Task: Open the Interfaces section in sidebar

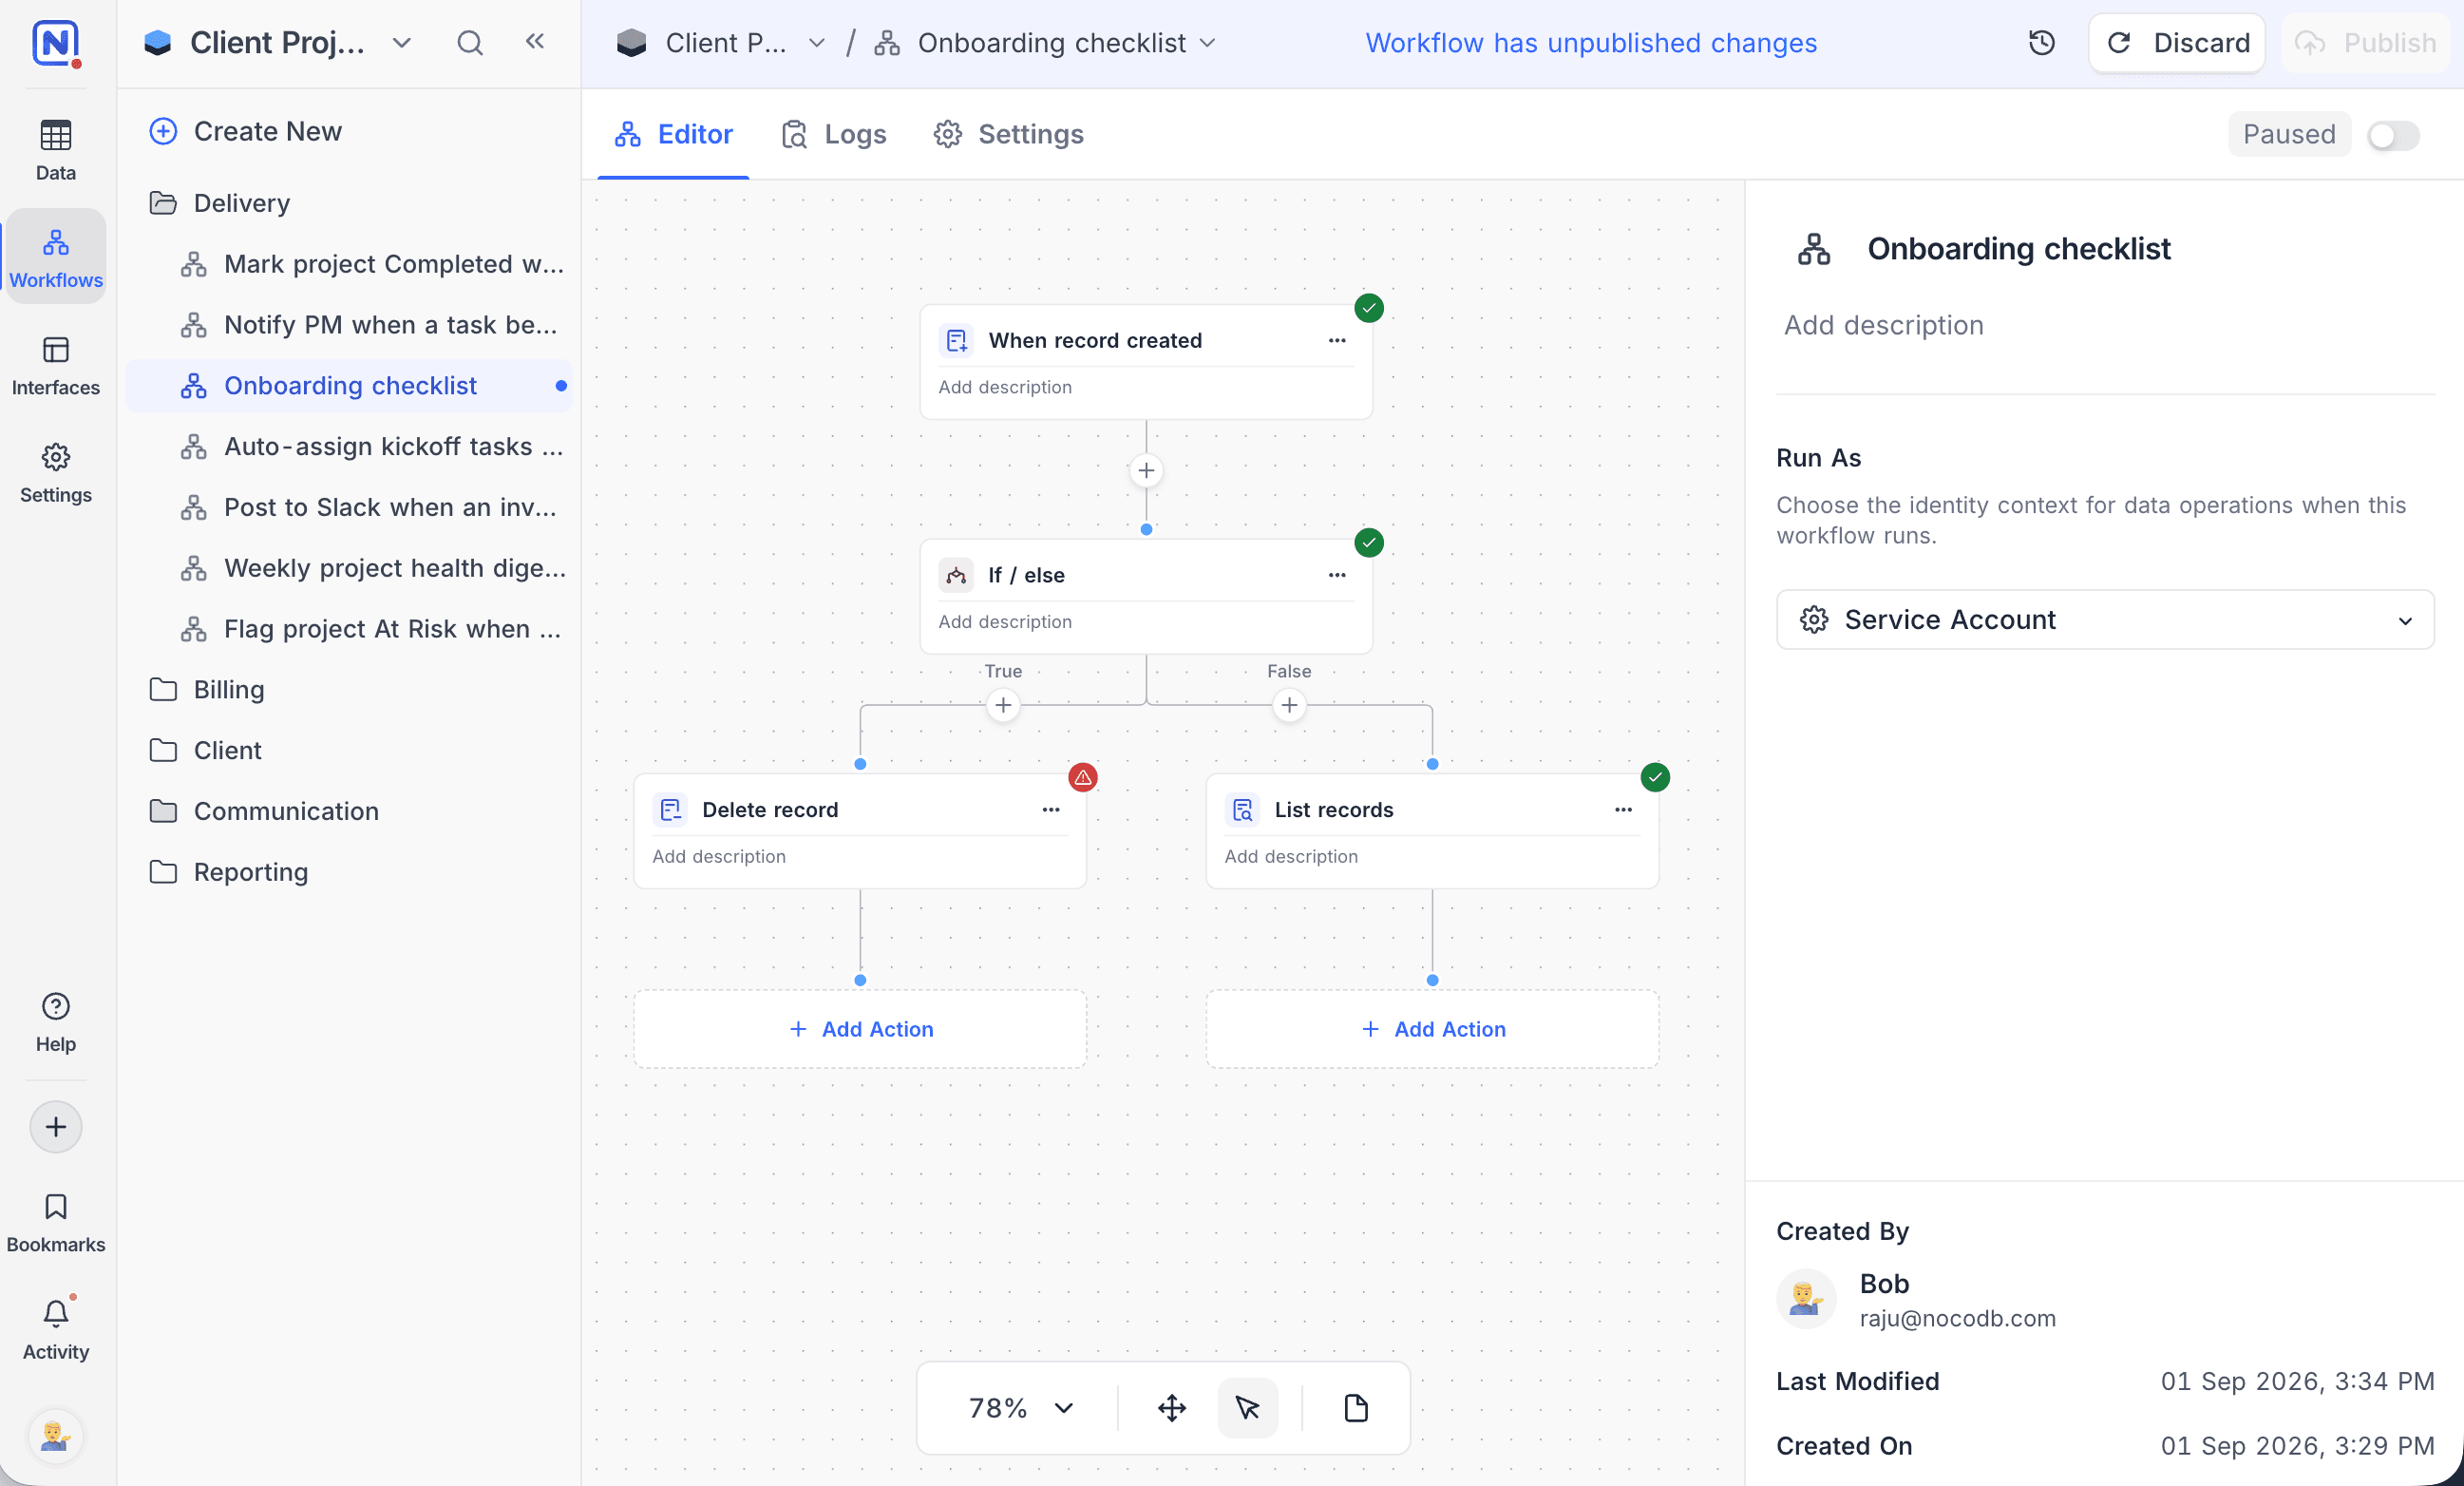Action: [x=55, y=365]
